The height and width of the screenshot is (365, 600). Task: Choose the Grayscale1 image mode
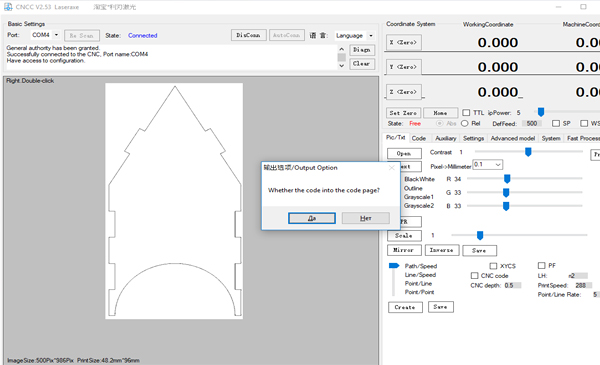coord(419,197)
